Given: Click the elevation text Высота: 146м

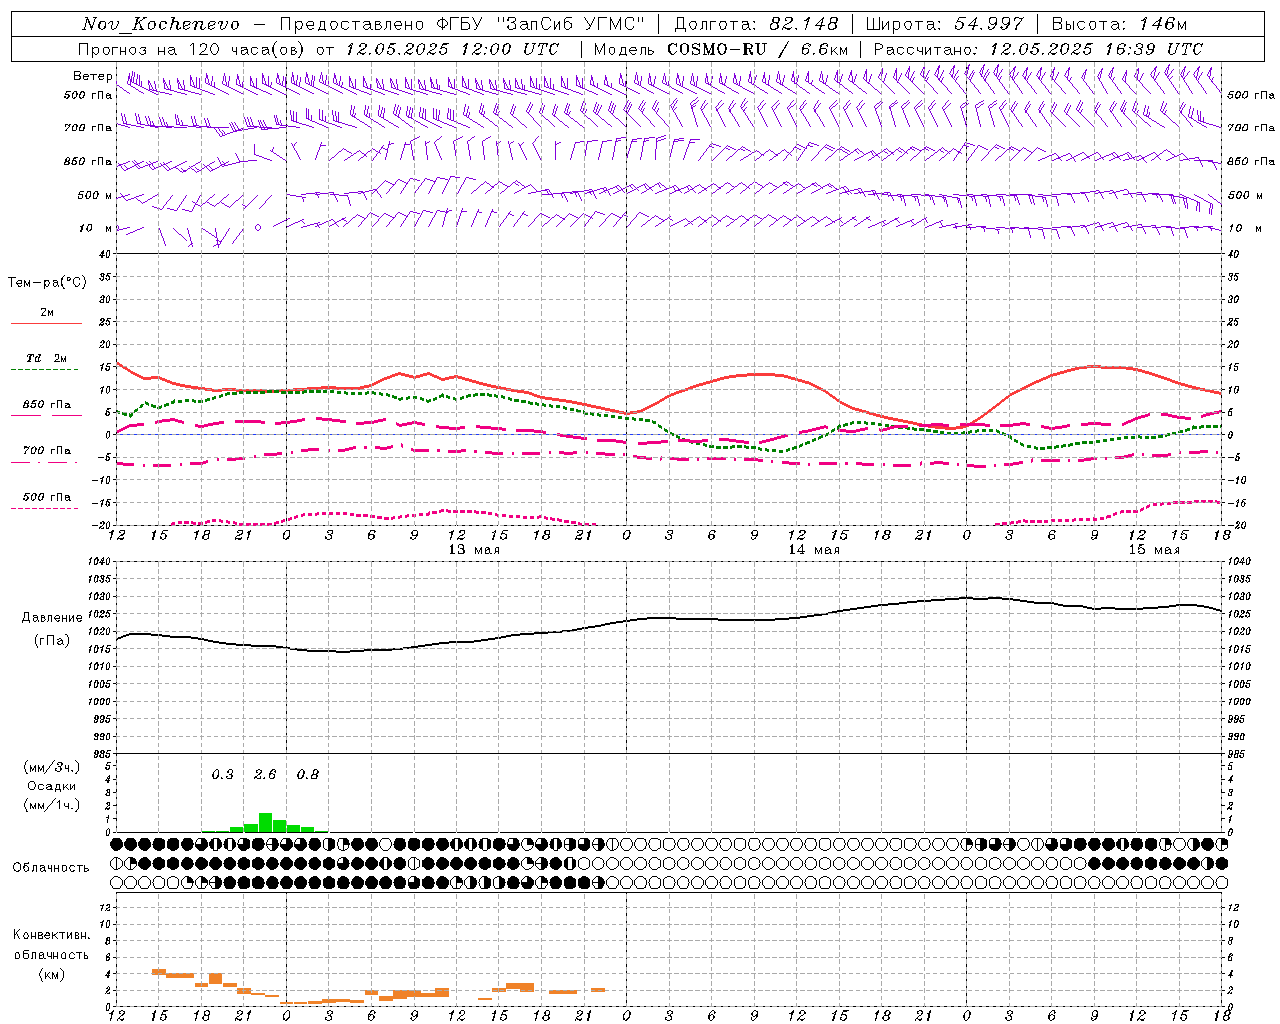Looking at the screenshot, I should [1120, 24].
